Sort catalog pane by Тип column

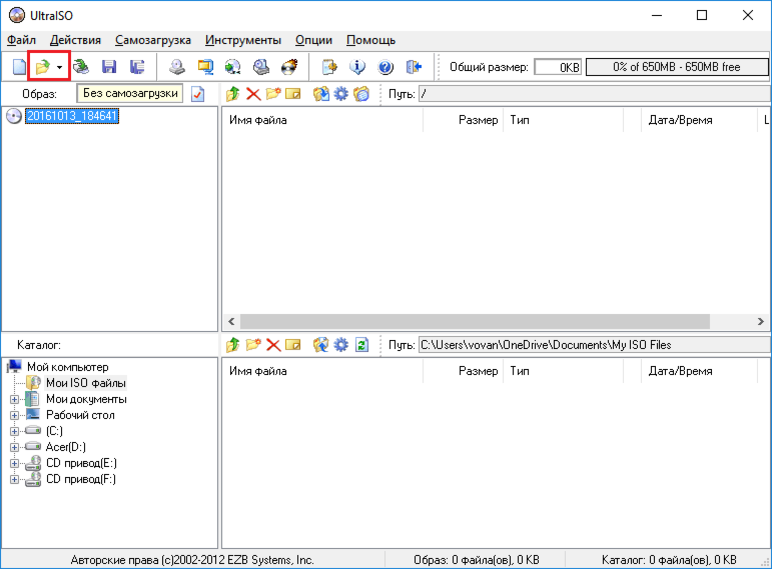pyautogui.click(x=563, y=371)
